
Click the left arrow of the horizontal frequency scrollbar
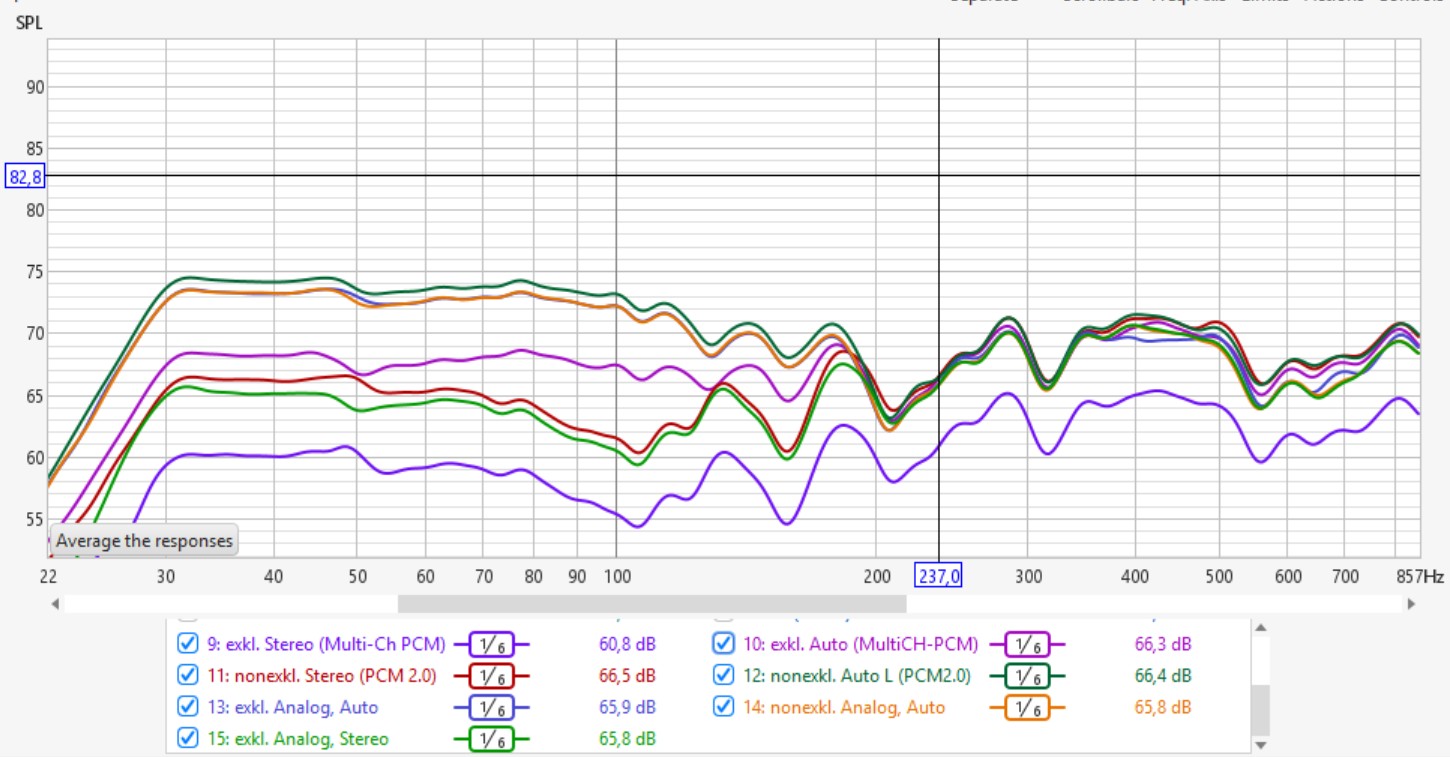click(56, 604)
